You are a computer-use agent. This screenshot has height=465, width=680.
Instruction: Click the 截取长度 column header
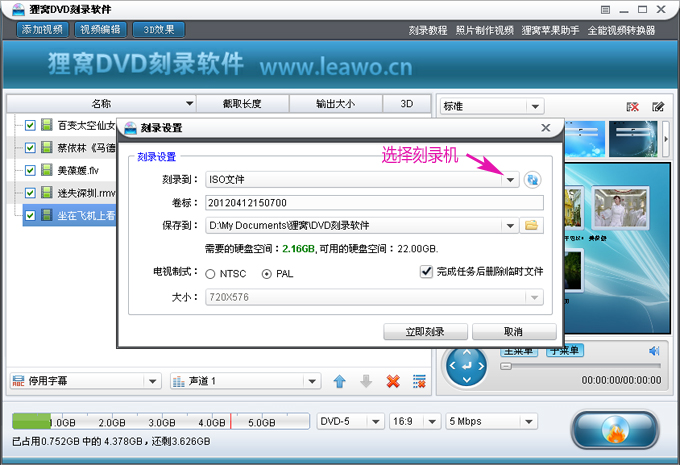(x=242, y=104)
